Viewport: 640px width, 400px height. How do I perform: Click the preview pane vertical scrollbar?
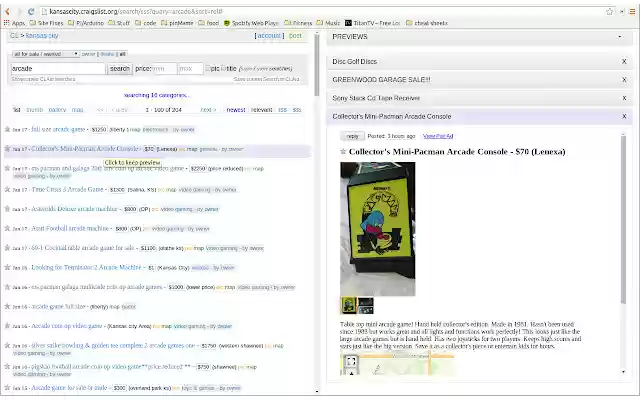623,218
